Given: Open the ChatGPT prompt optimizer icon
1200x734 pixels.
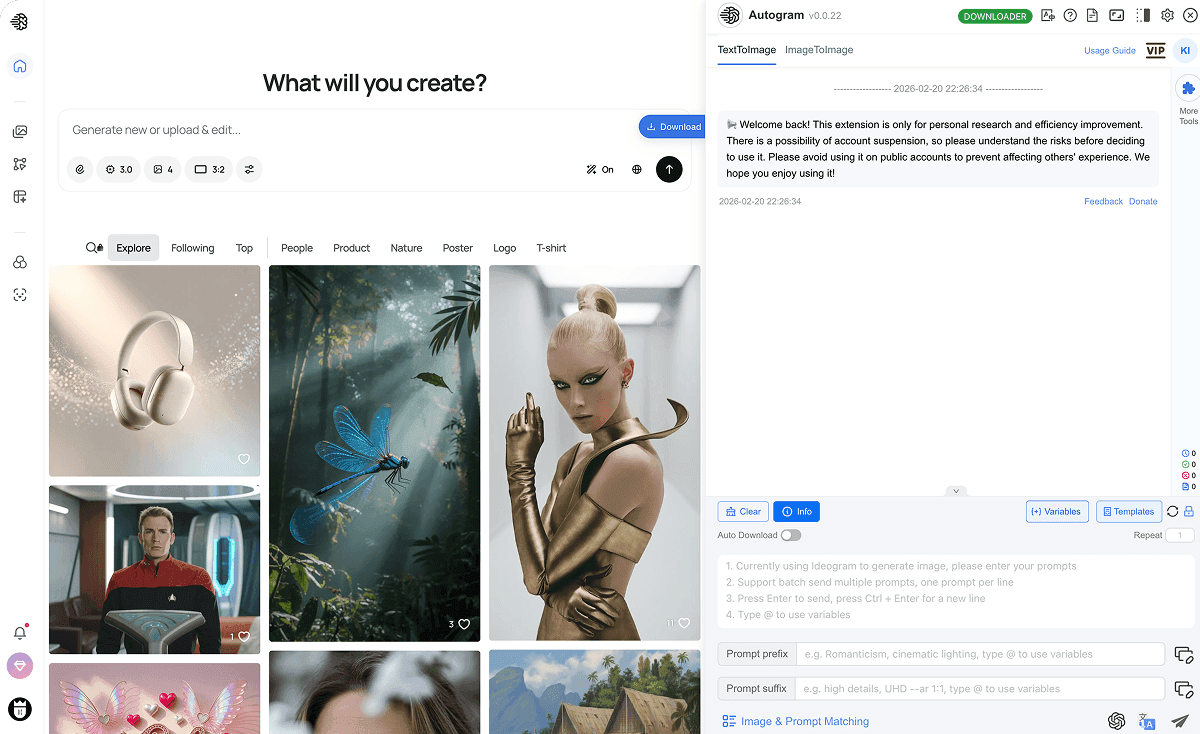Looking at the screenshot, I should click(1117, 721).
